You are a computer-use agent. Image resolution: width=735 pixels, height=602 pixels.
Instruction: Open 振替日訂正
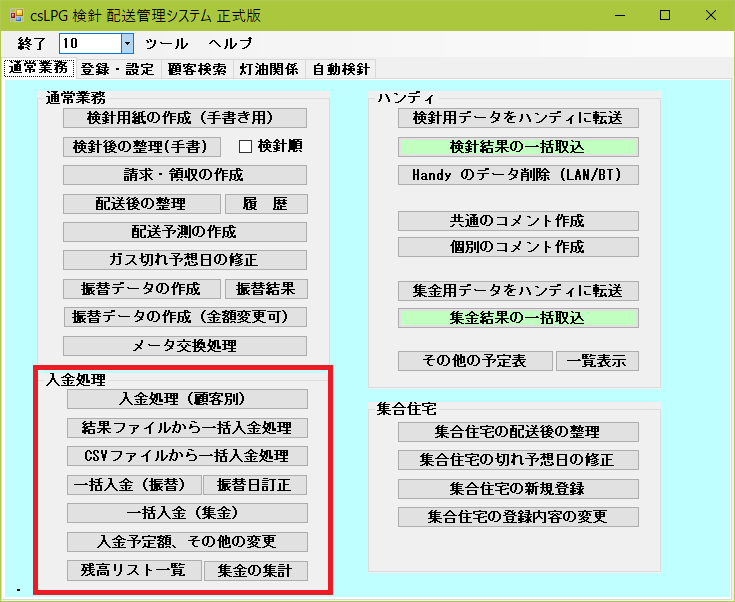click(x=255, y=485)
